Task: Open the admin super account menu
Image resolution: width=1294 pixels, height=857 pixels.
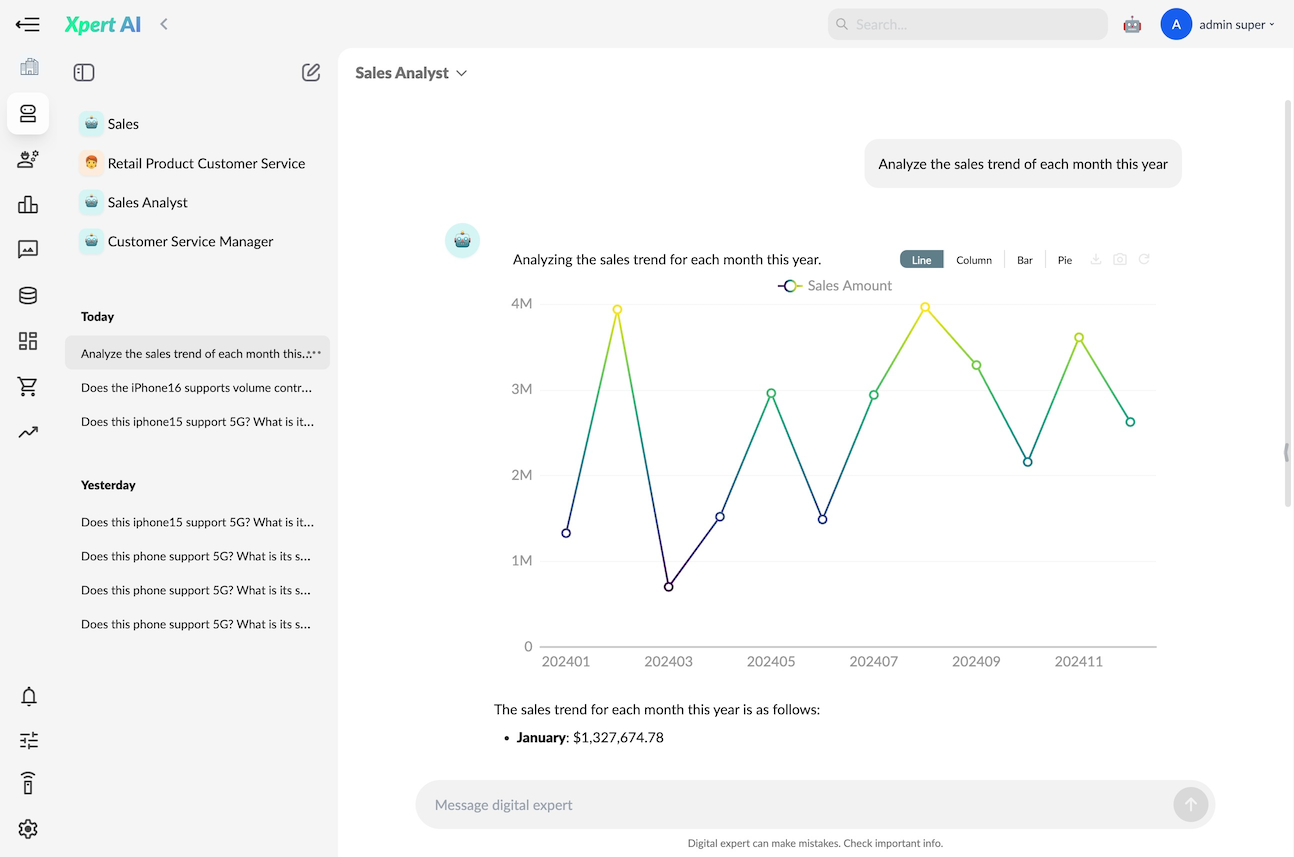Action: tap(1218, 25)
